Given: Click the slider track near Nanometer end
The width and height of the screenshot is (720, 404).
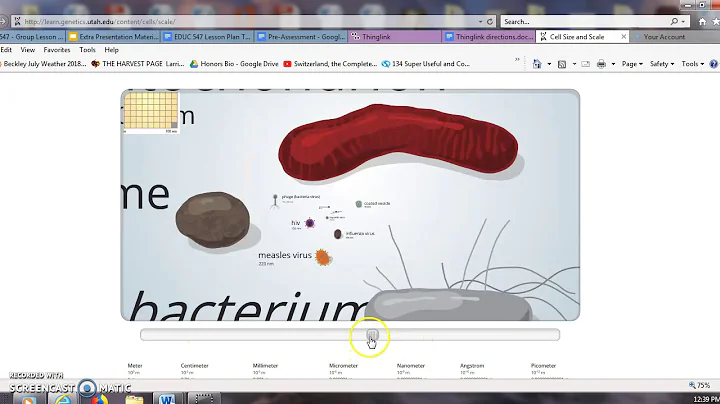Looking at the screenshot, I should [x=411, y=335].
